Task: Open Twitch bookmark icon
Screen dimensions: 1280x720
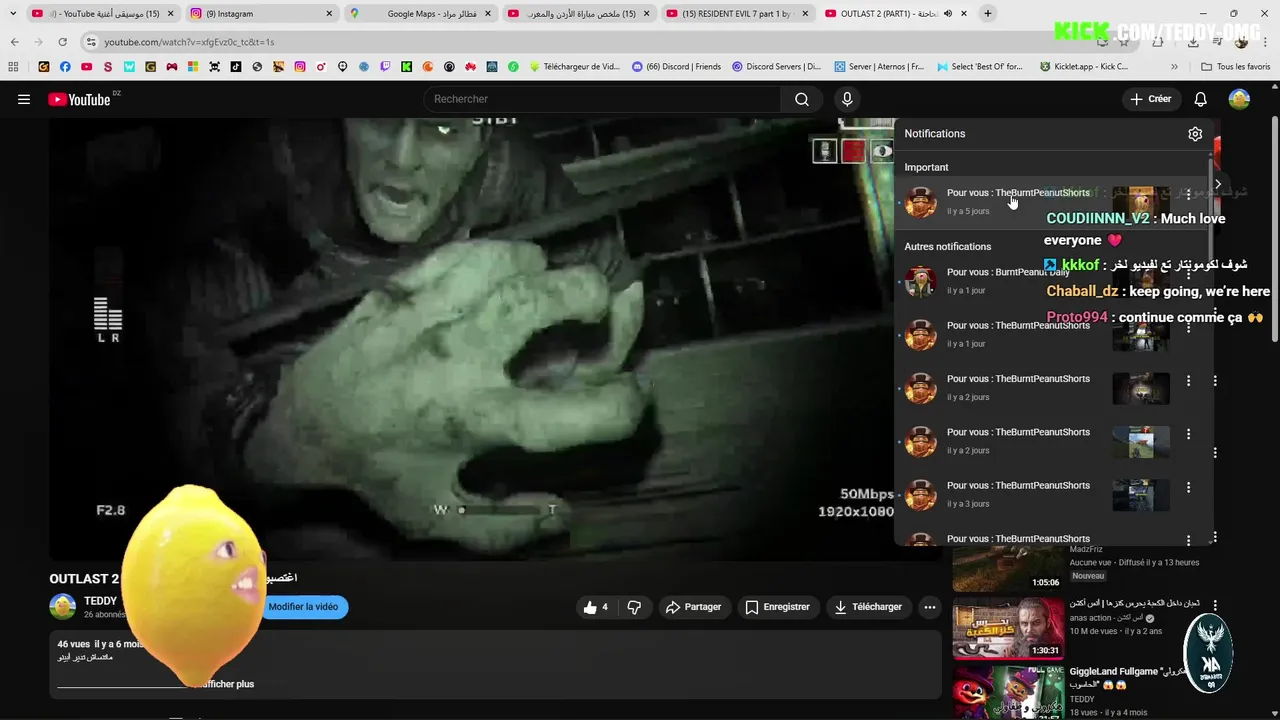Action: [386, 67]
